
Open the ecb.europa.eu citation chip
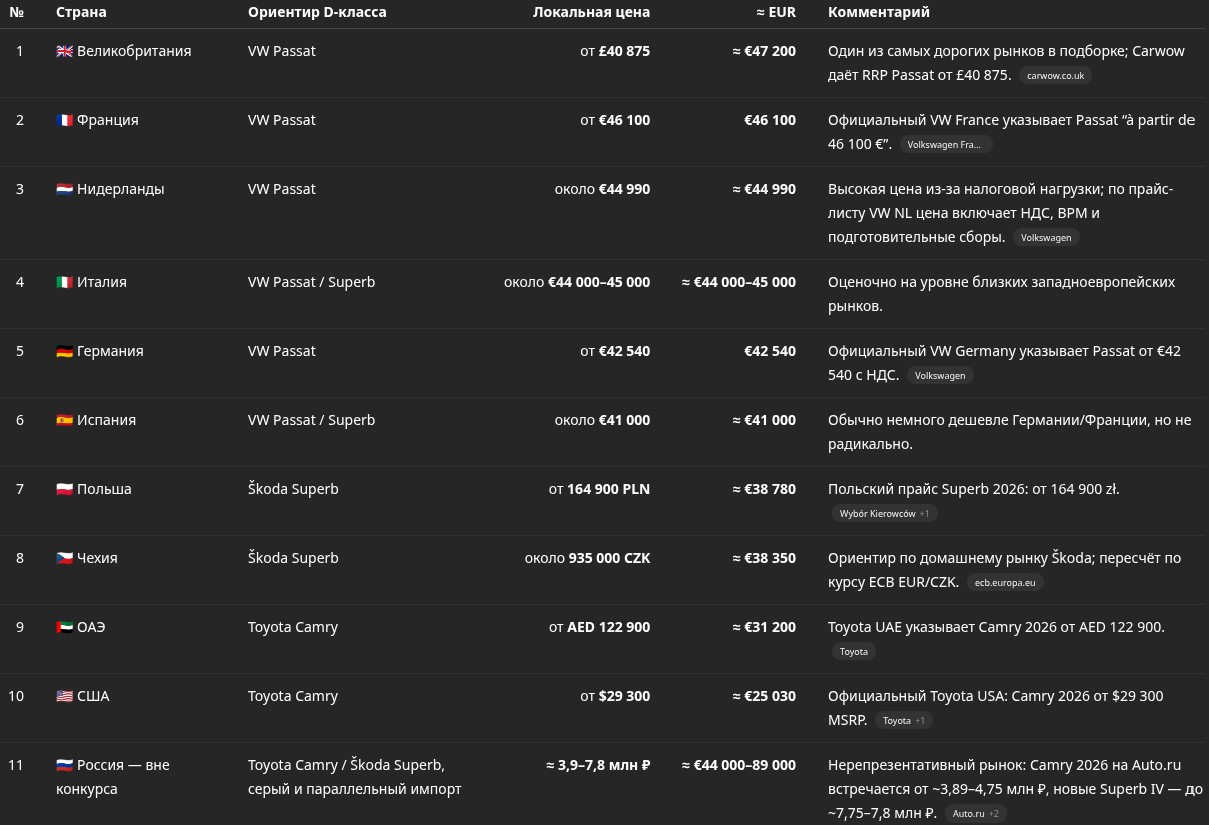click(x=1005, y=583)
